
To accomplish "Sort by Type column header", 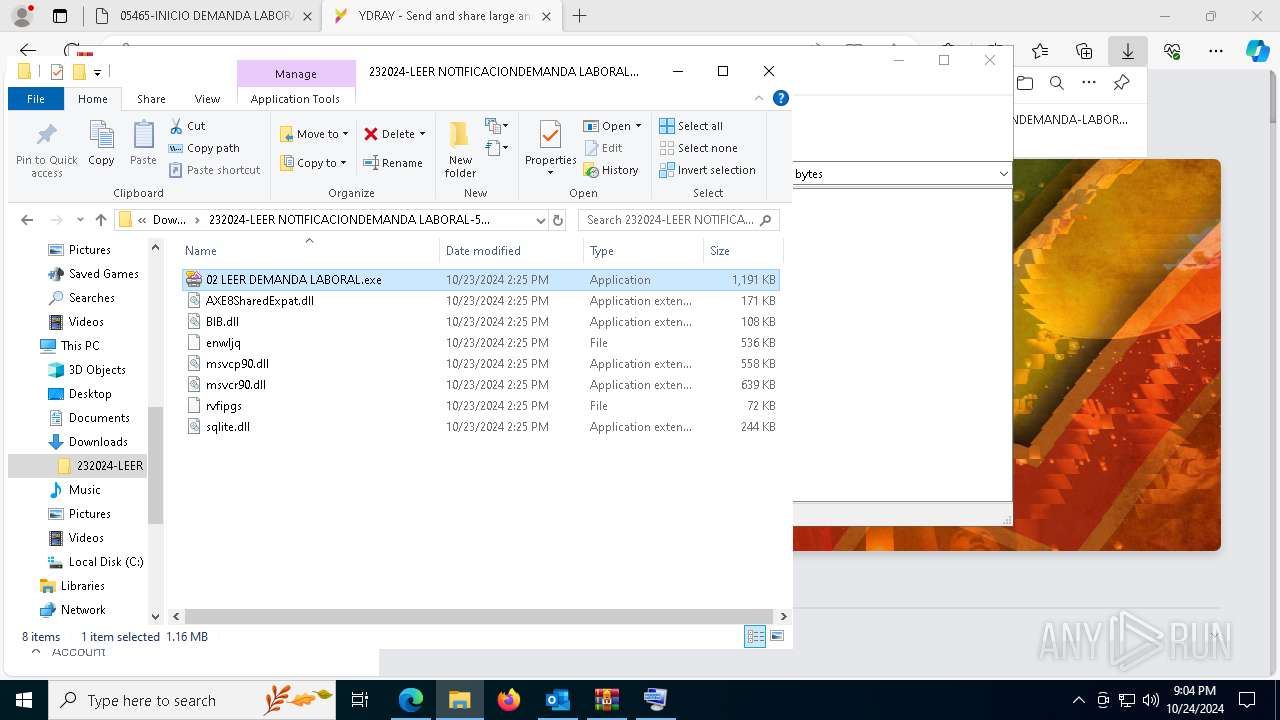I will click(x=643, y=251).
